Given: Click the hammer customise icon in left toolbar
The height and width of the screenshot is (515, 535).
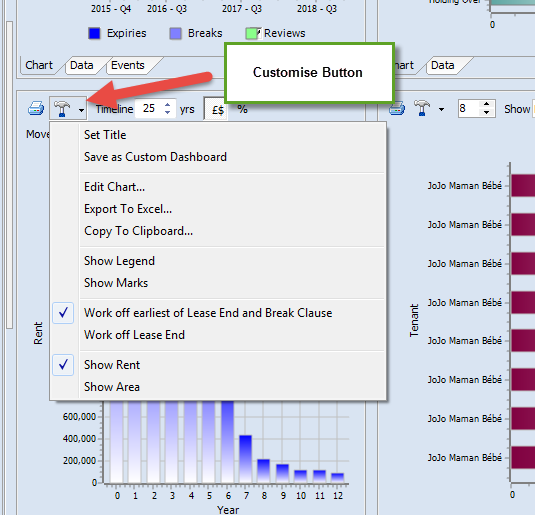Looking at the screenshot, I should click(62, 109).
